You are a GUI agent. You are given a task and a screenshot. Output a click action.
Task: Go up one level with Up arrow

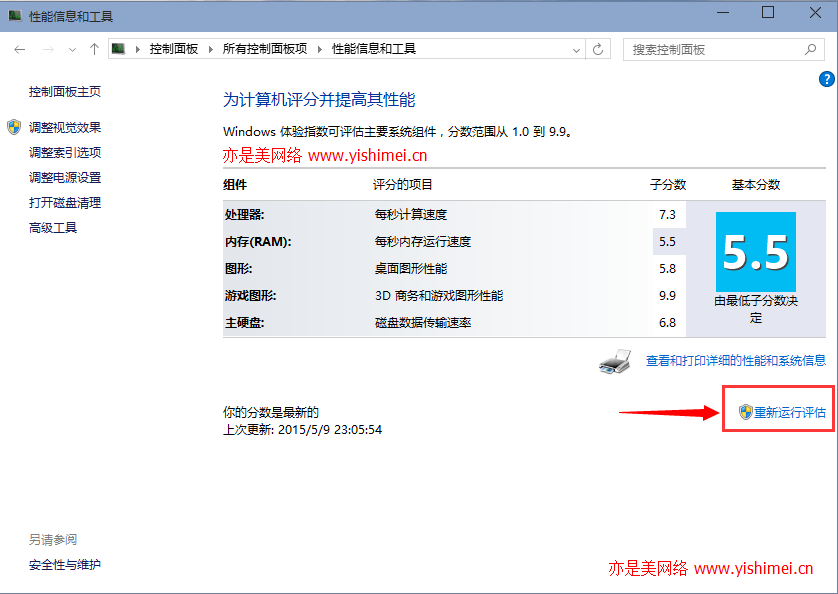coord(95,49)
